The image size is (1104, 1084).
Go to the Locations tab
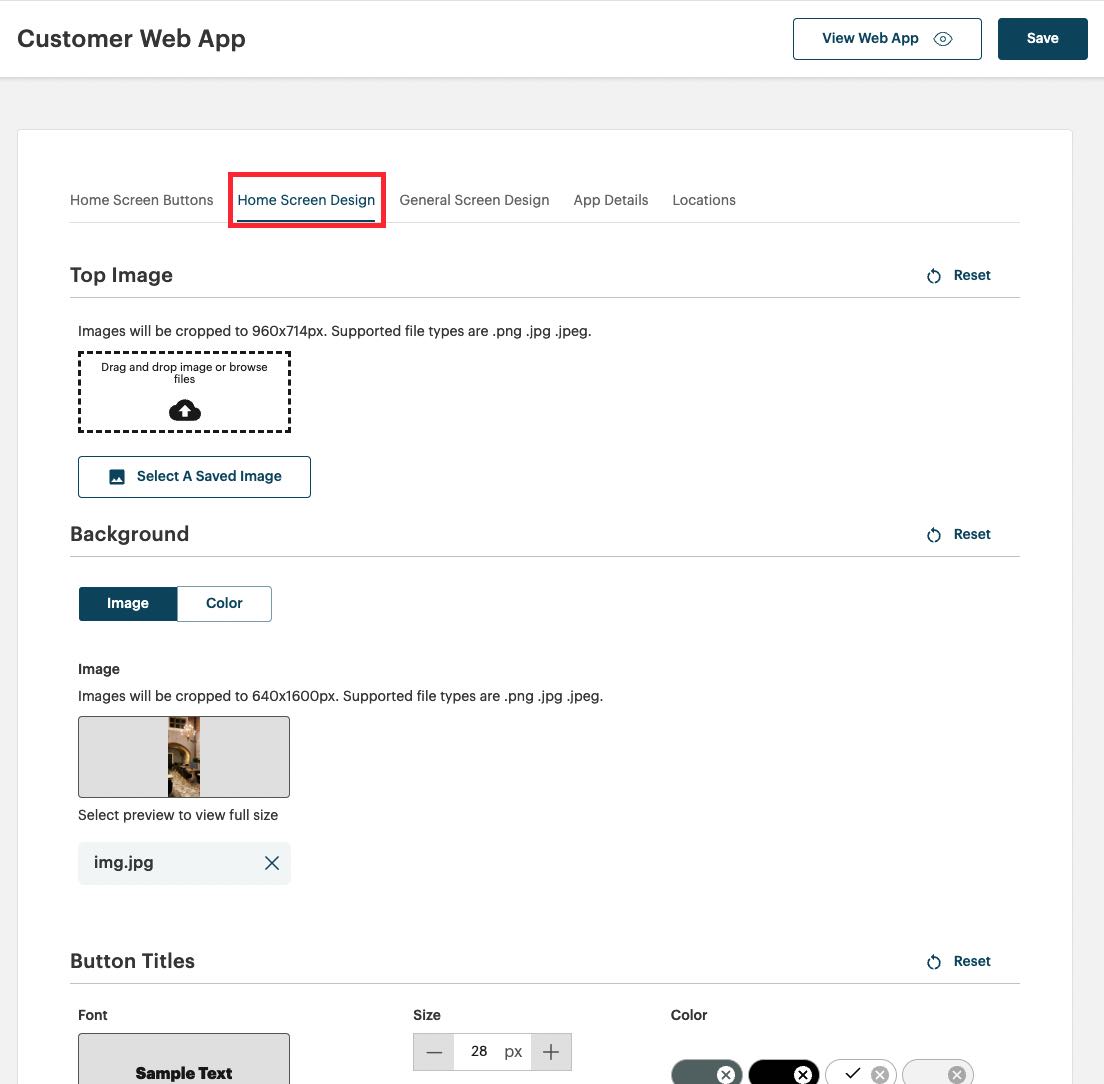(704, 200)
